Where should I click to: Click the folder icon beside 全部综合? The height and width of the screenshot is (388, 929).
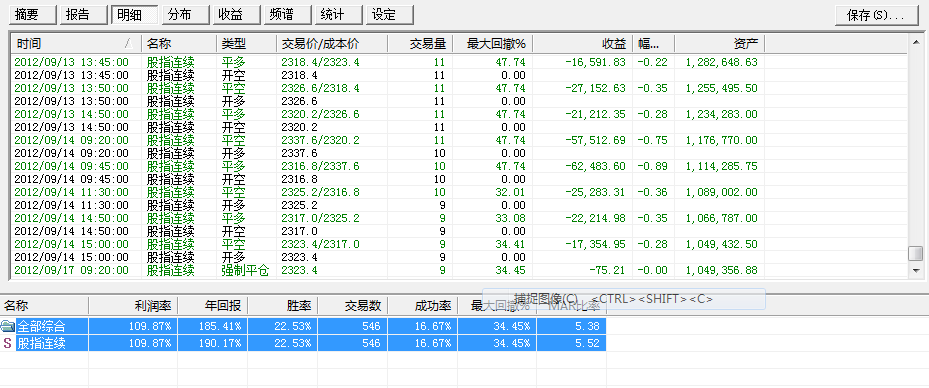[x=8, y=326]
